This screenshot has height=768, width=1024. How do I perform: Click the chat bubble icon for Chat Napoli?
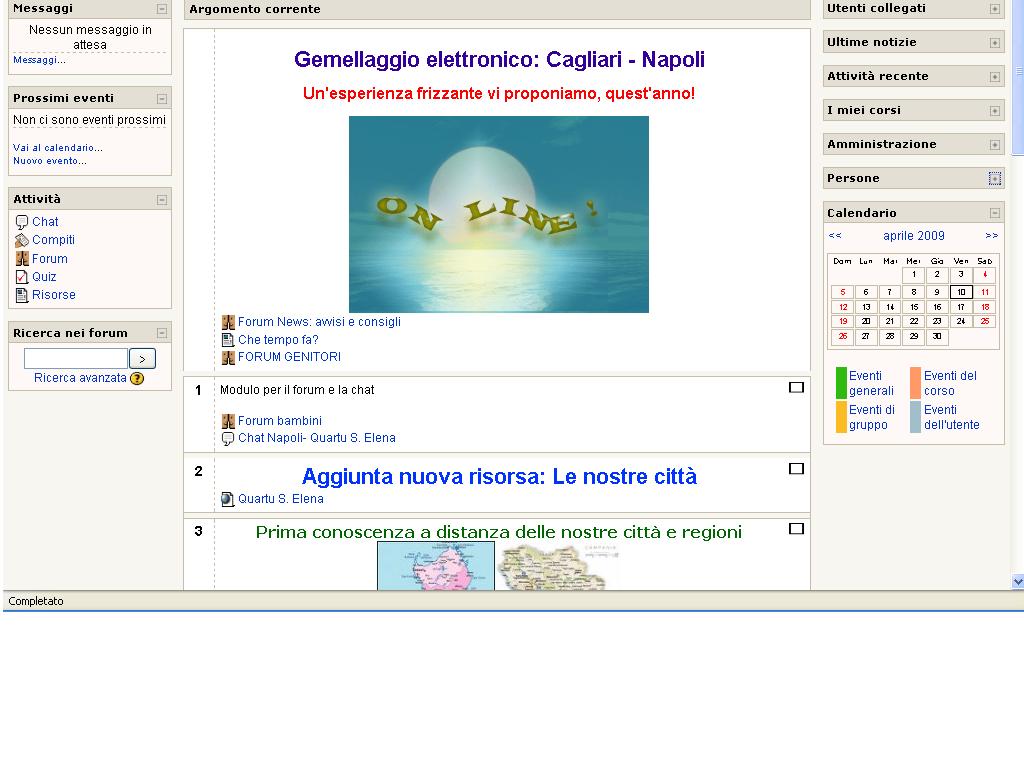(x=228, y=439)
